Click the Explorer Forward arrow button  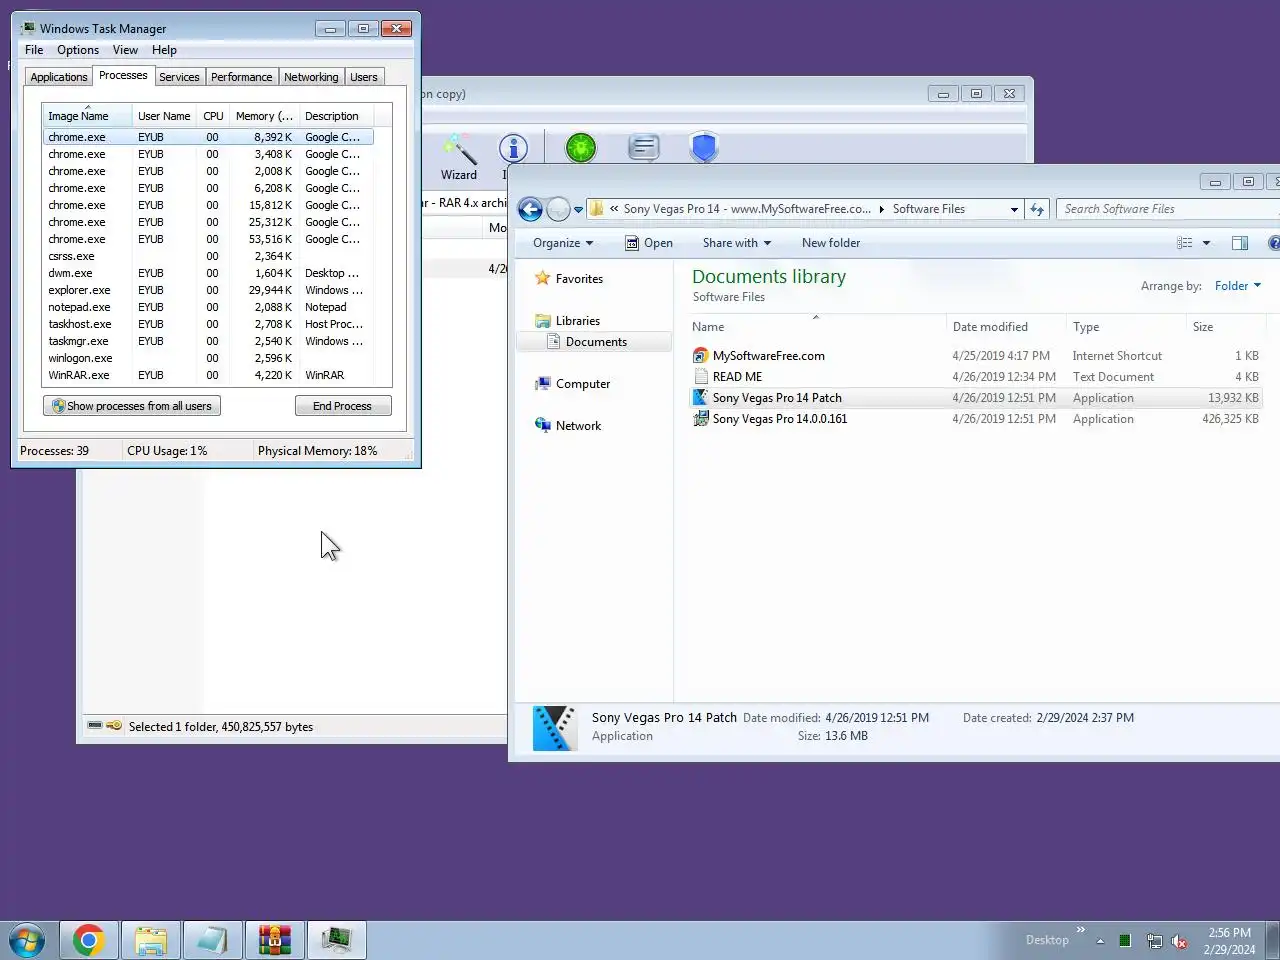558,209
